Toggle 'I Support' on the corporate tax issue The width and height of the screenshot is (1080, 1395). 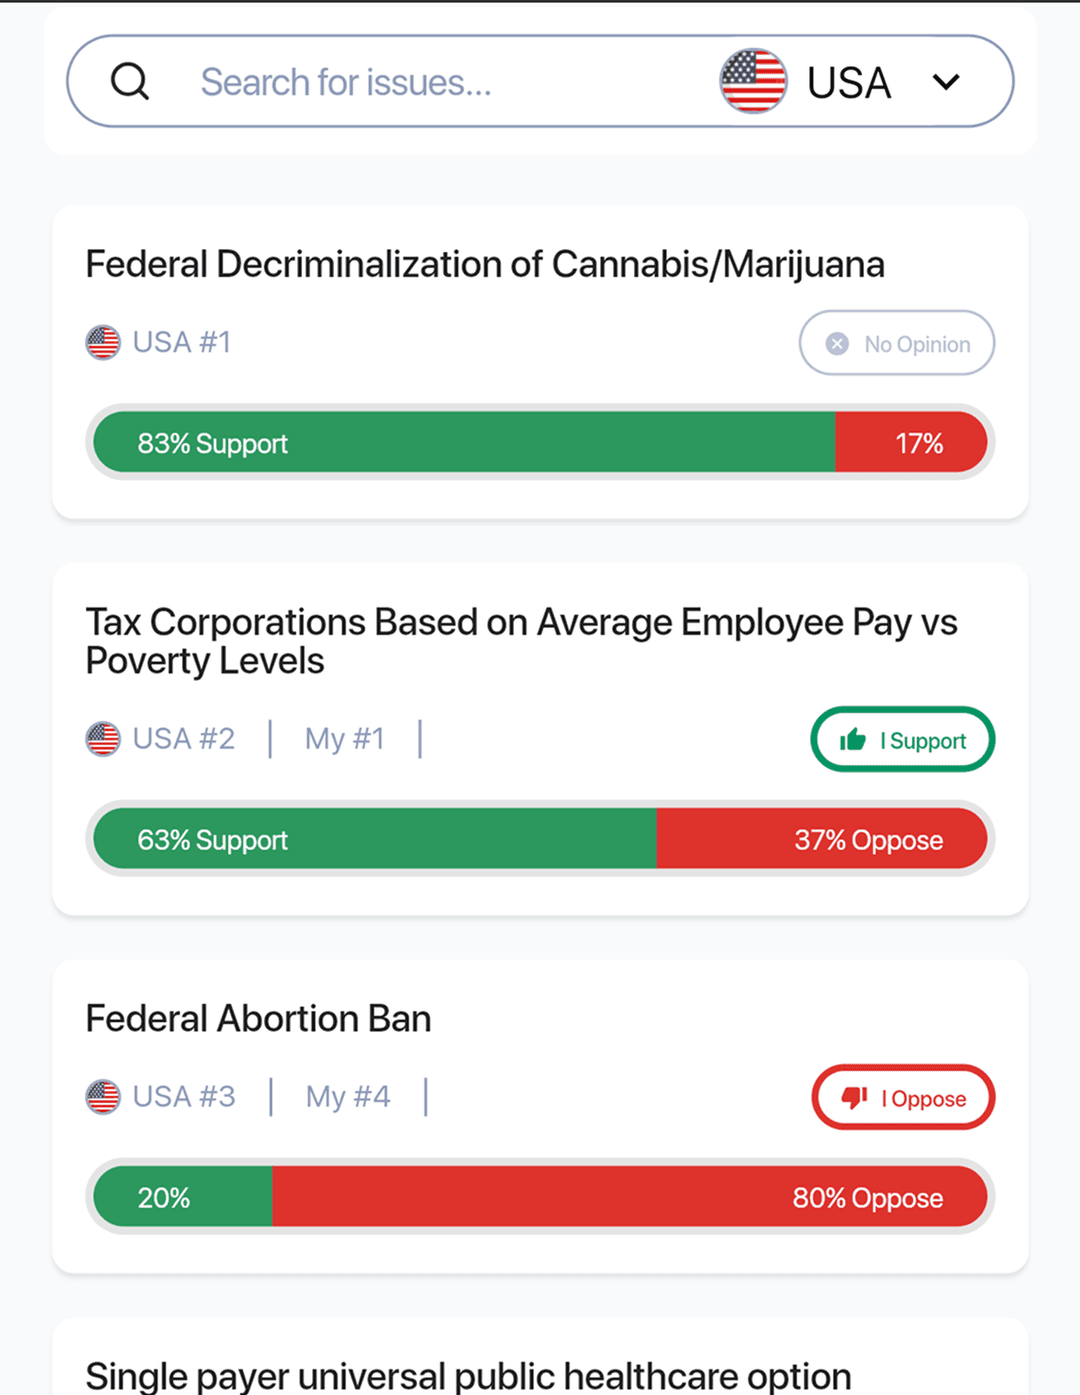point(901,739)
